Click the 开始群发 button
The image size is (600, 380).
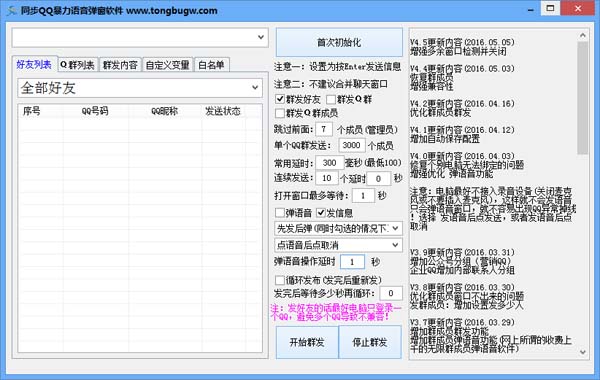[307, 342]
